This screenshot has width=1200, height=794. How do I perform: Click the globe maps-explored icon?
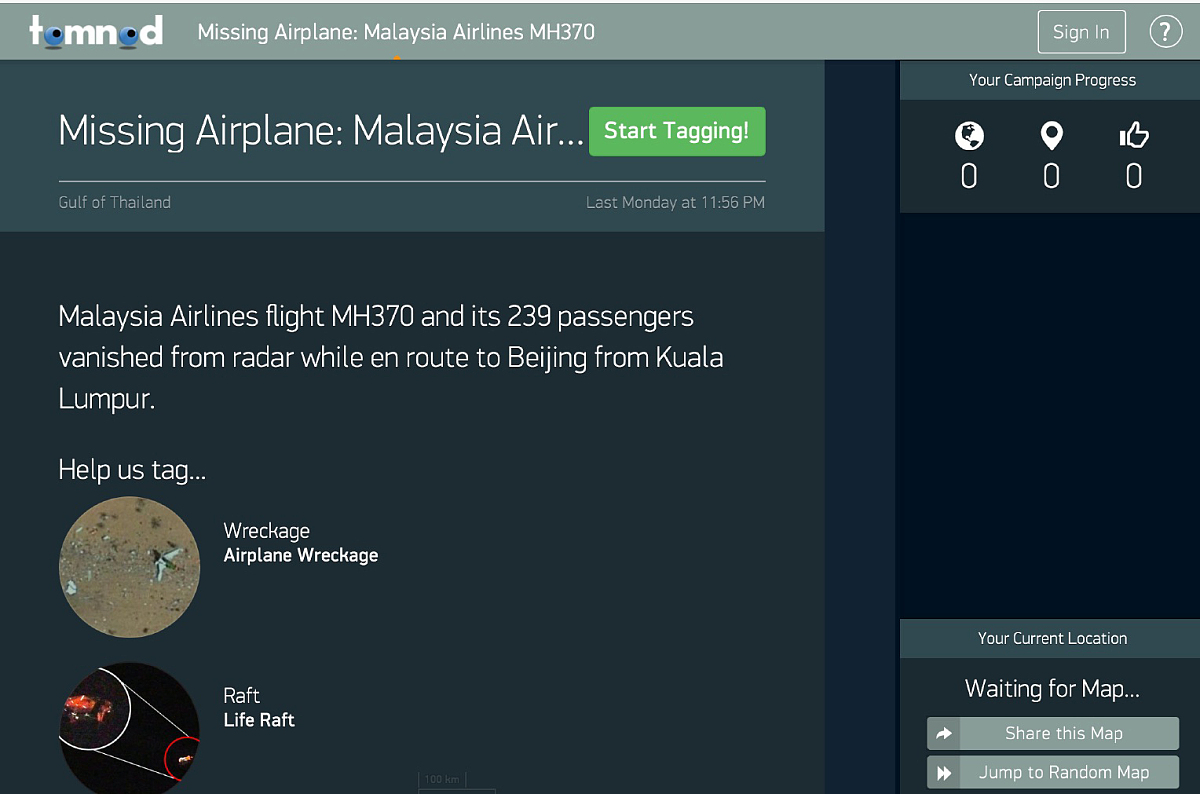[969, 136]
